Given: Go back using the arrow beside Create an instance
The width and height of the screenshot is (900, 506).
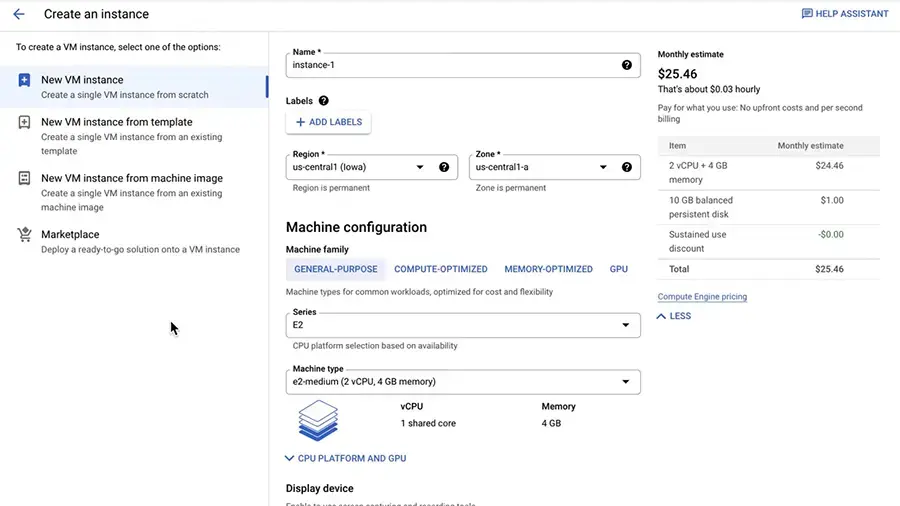Looking at the screenshot, I should point(19,14).
